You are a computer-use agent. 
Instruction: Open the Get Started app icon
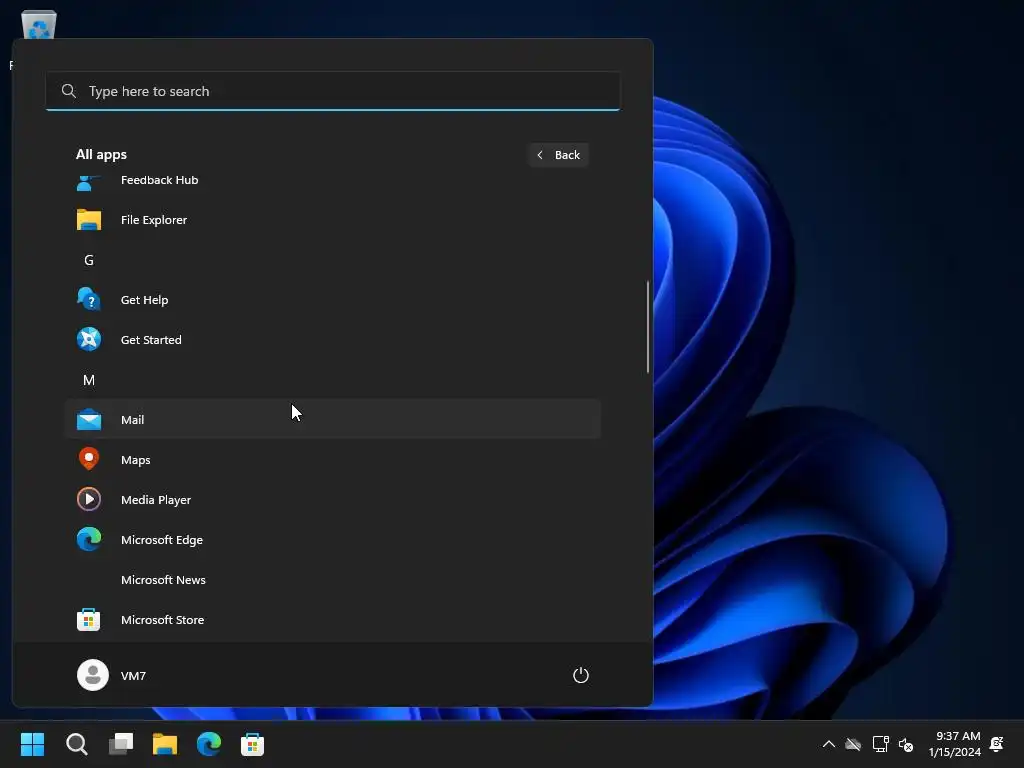[x=88, y=340]
